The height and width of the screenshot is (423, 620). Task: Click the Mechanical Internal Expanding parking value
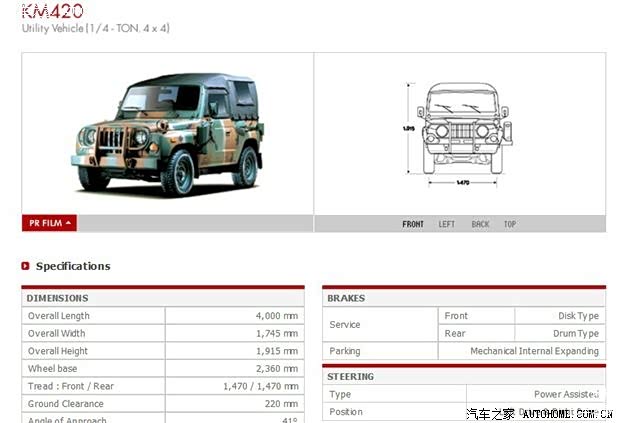click(x=534, y=351)
